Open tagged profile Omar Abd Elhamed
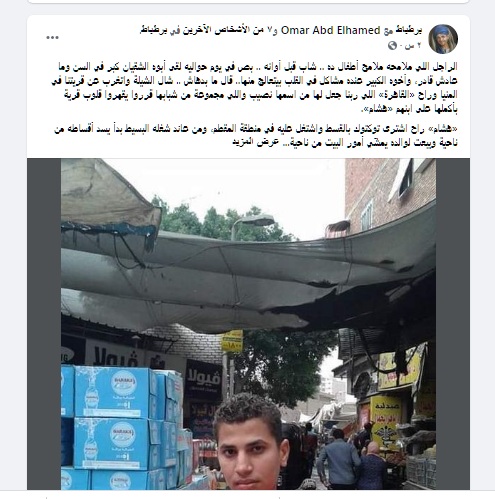This screenshot has width=495, height=499. tap(331, 30)
